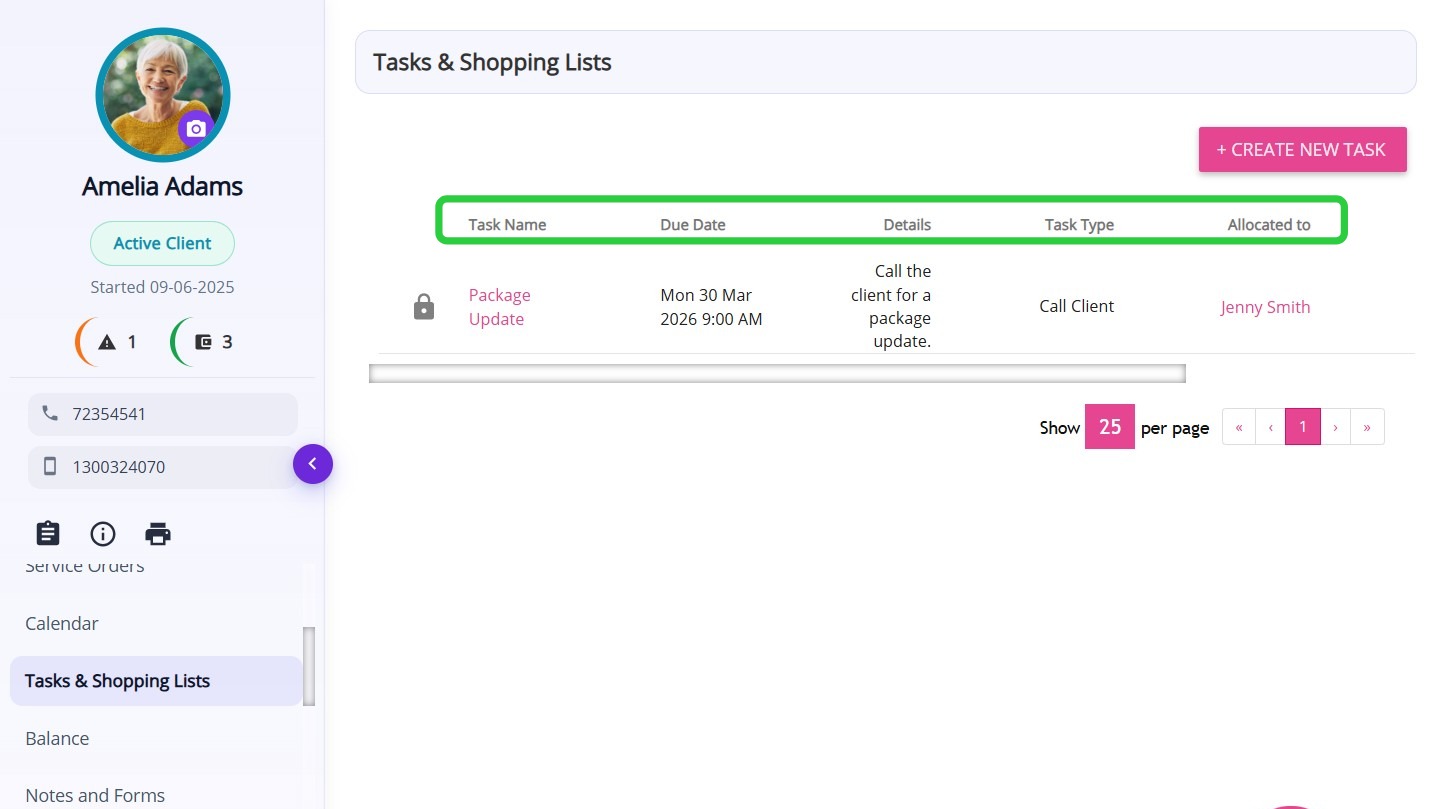Click the horizontal scrollbar under the task table
Screen dimensions: 1447x809
coord(777,374)
